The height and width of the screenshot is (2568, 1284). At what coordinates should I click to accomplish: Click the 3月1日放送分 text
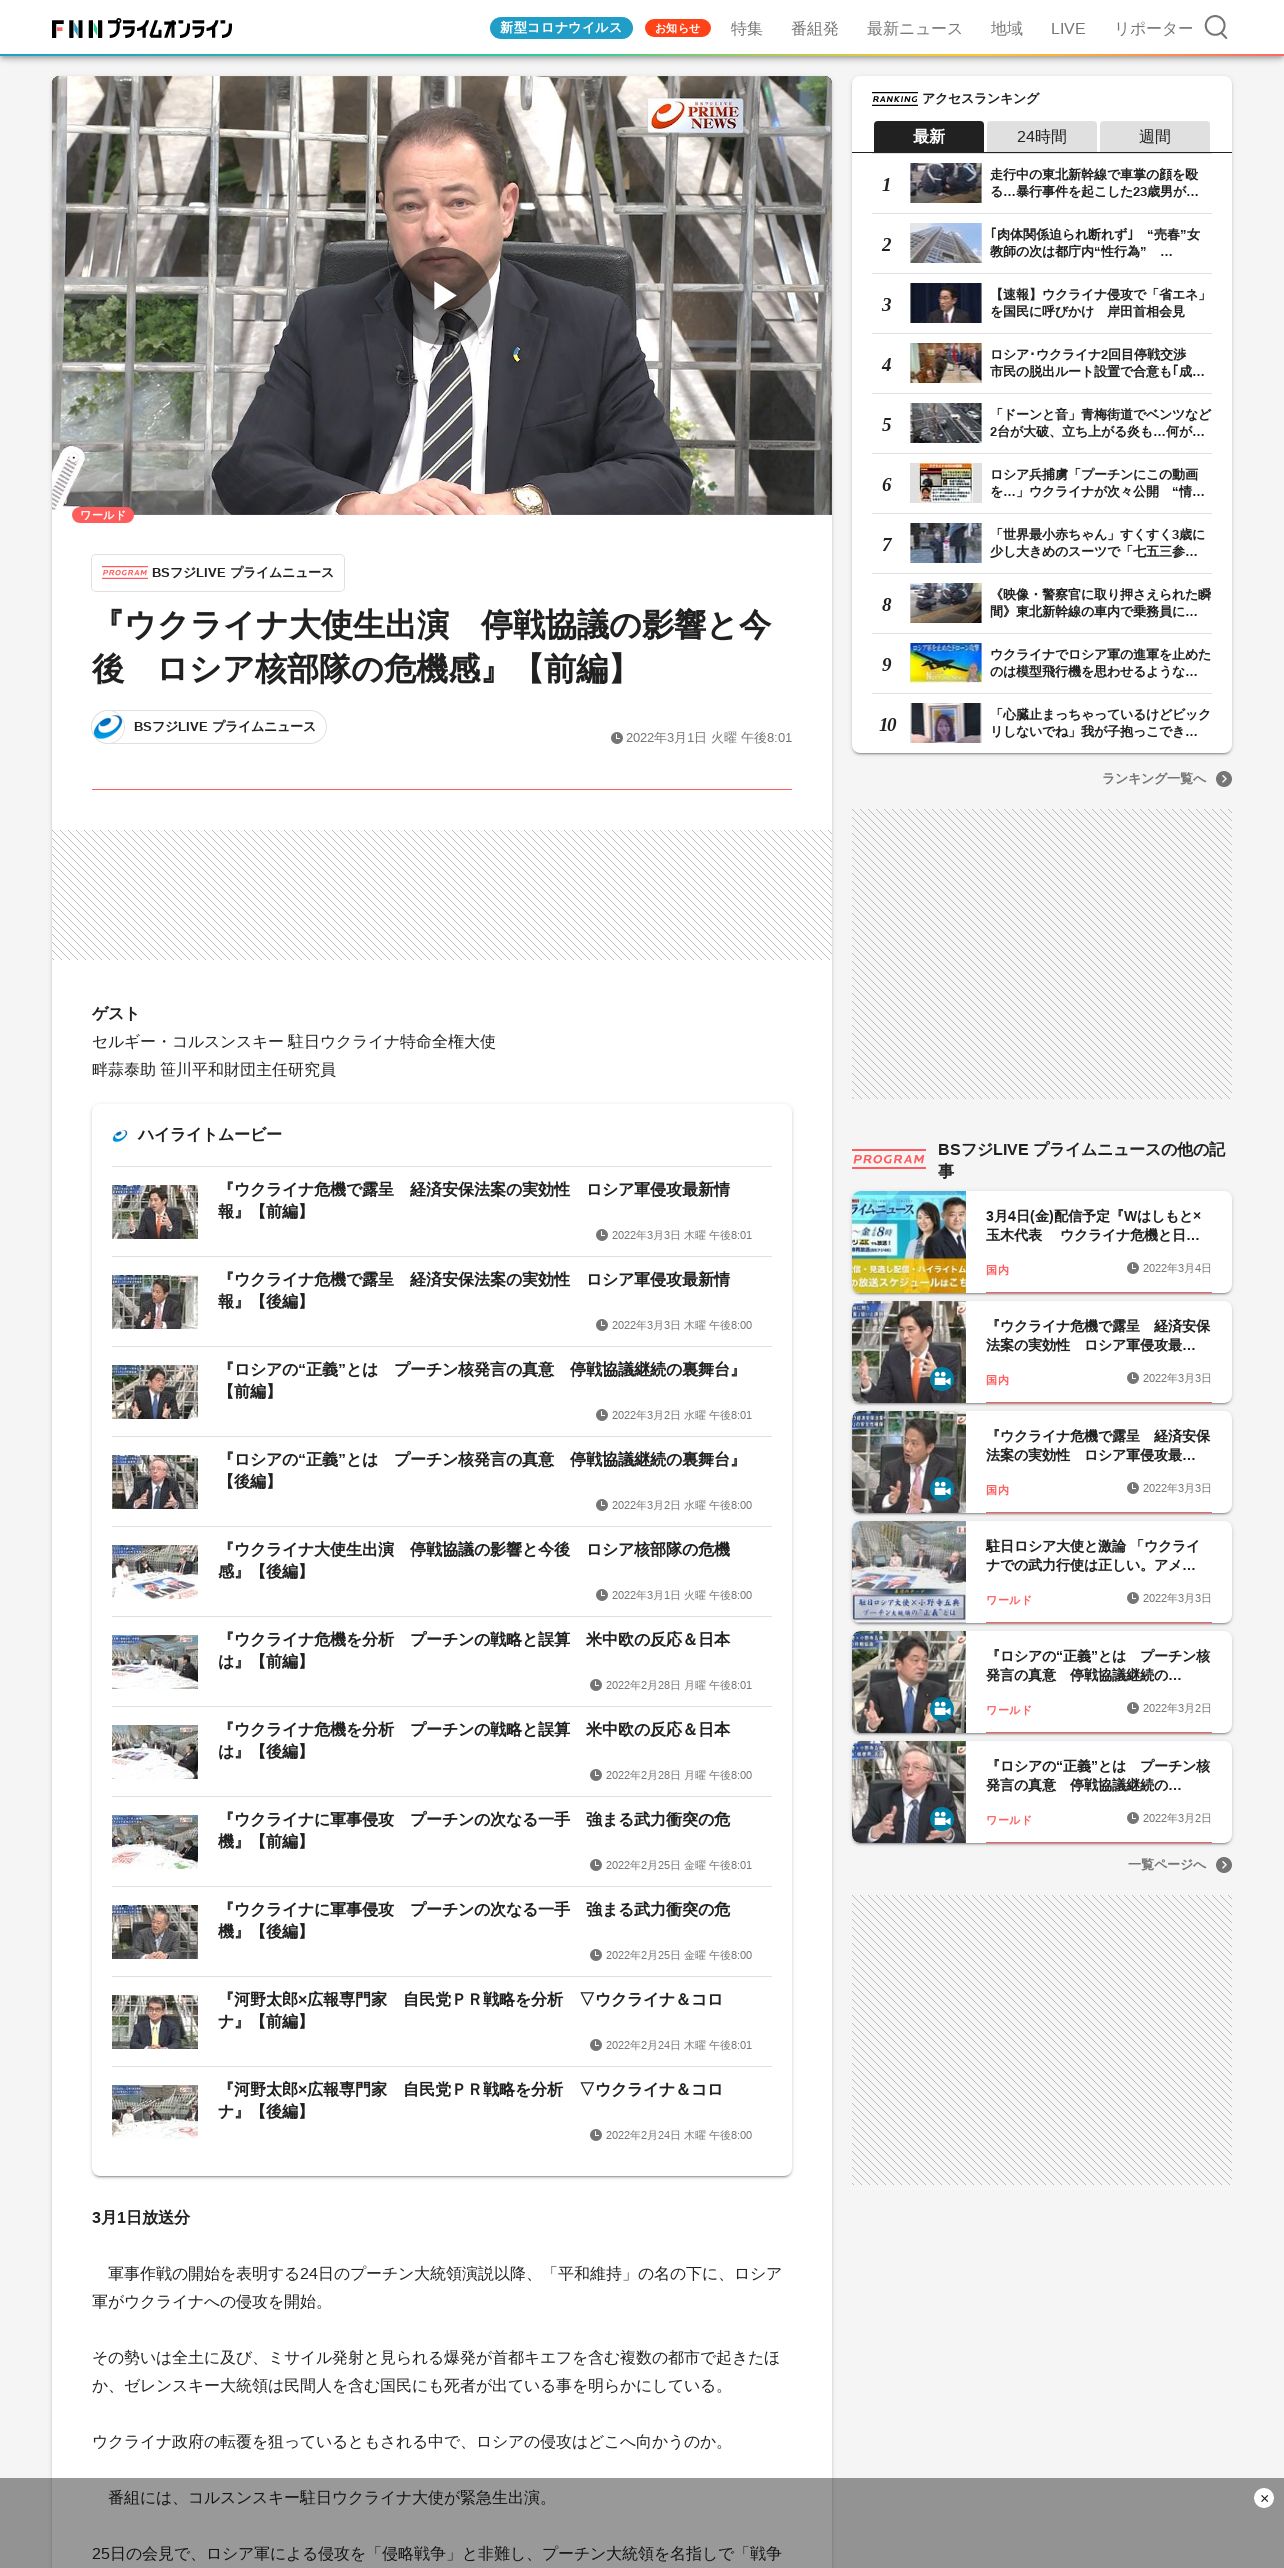141,2217
